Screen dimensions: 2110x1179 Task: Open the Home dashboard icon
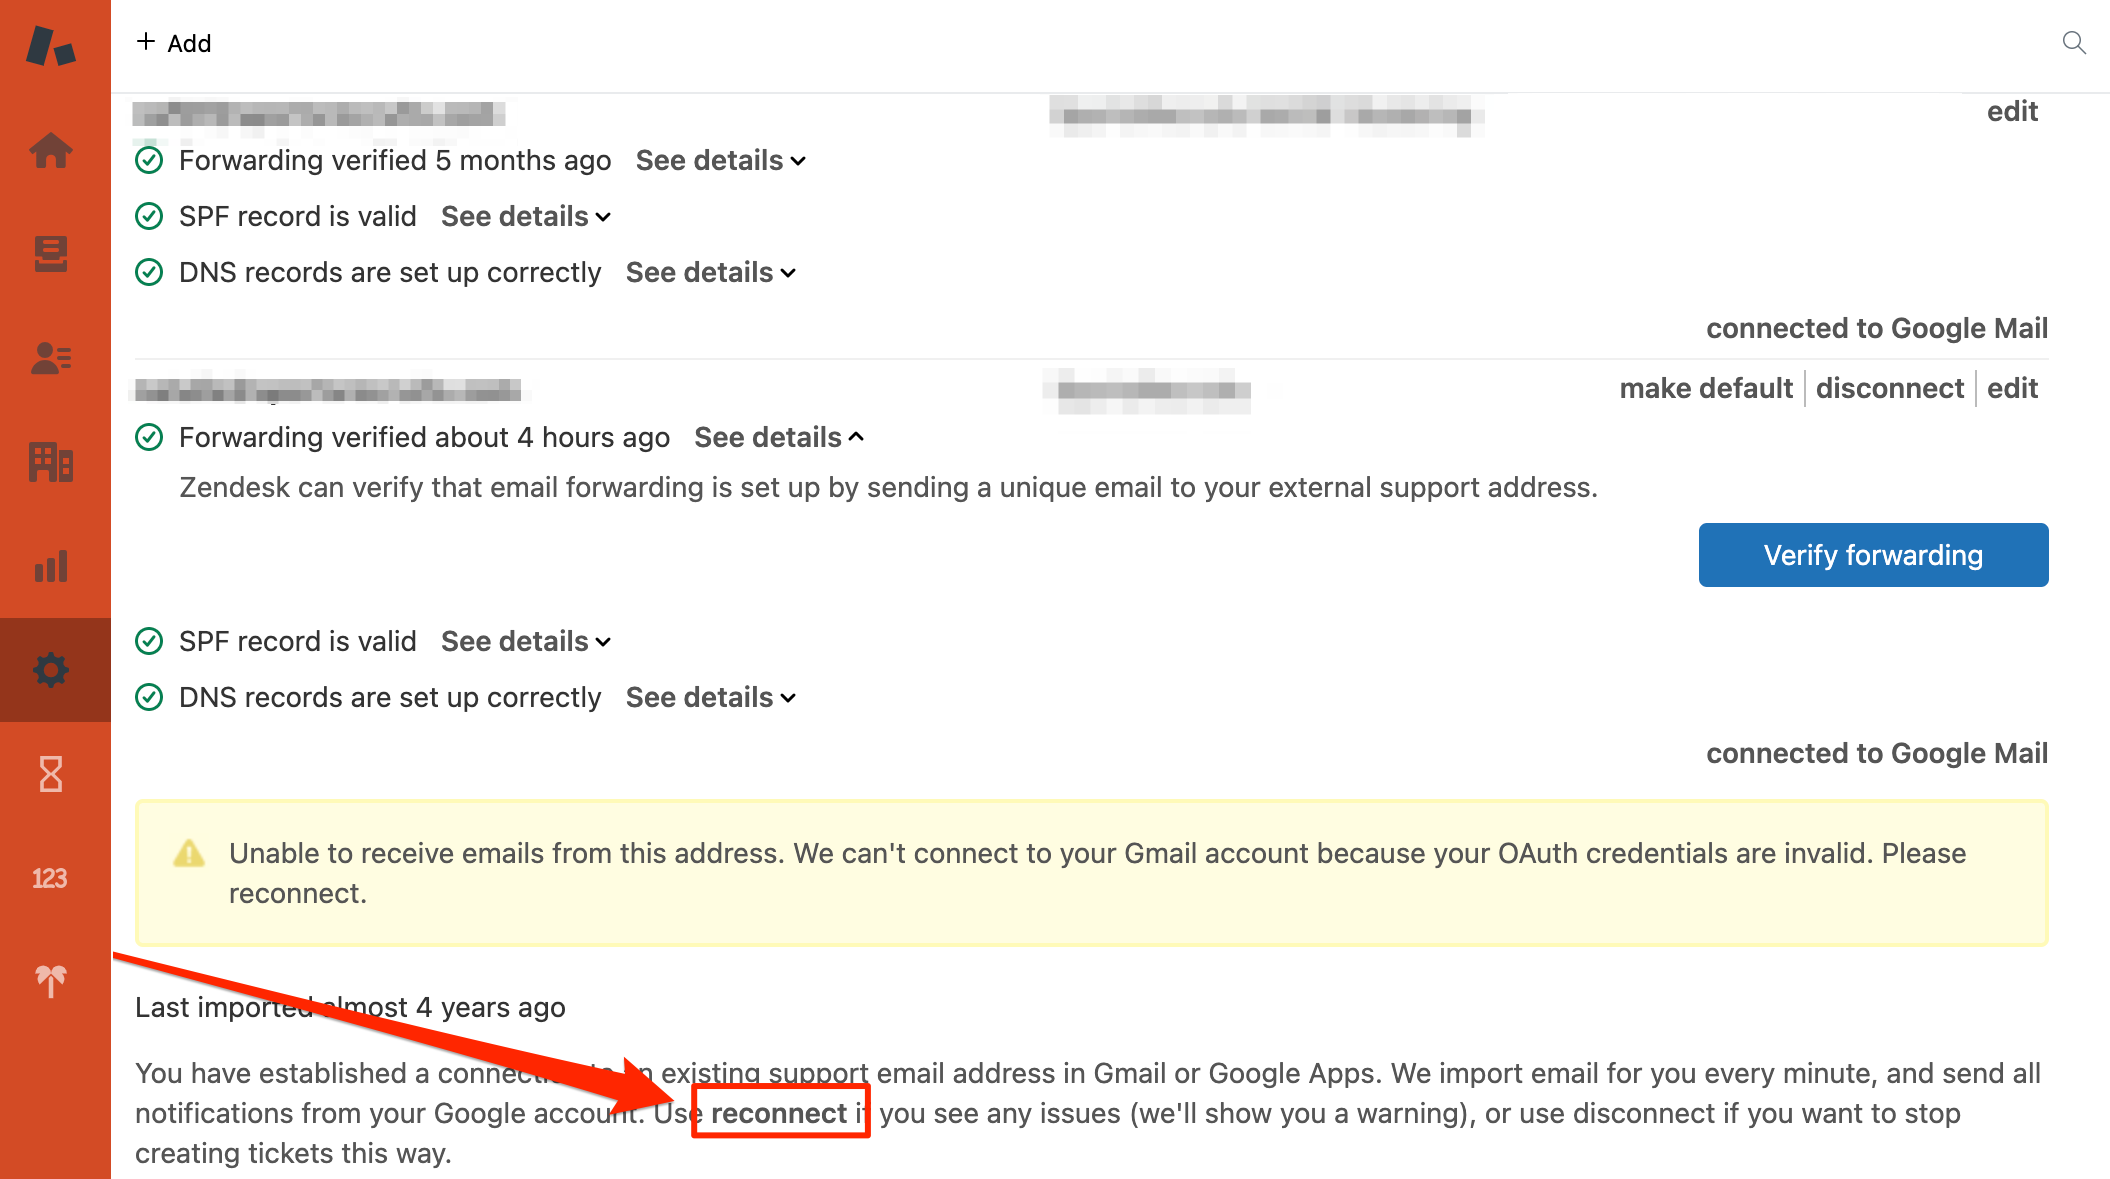(51, 151)
